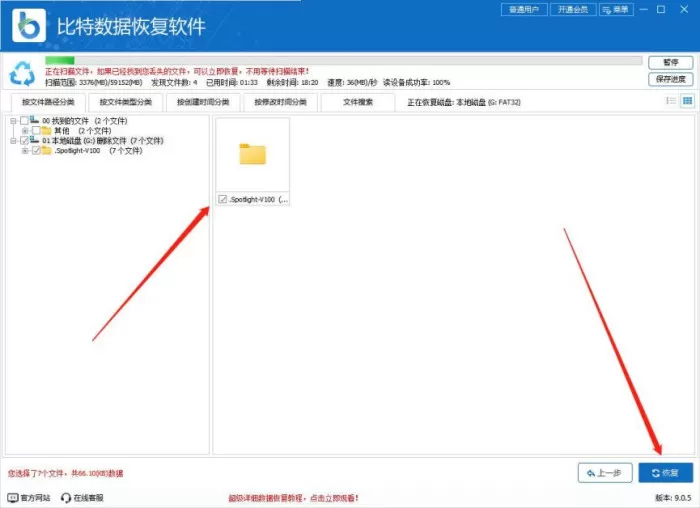Switch to 按修改时间分类 tab

click(280, 102)
